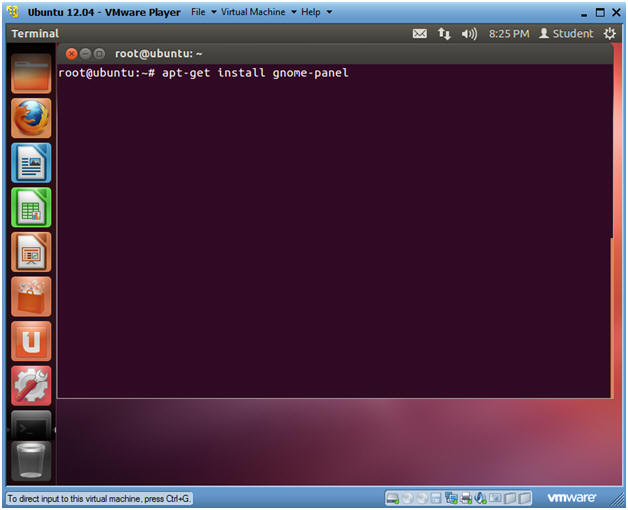Expand the Virtual Machine dropdown arrow
Viewport: 628px width, 510px height.
(294, 12)
